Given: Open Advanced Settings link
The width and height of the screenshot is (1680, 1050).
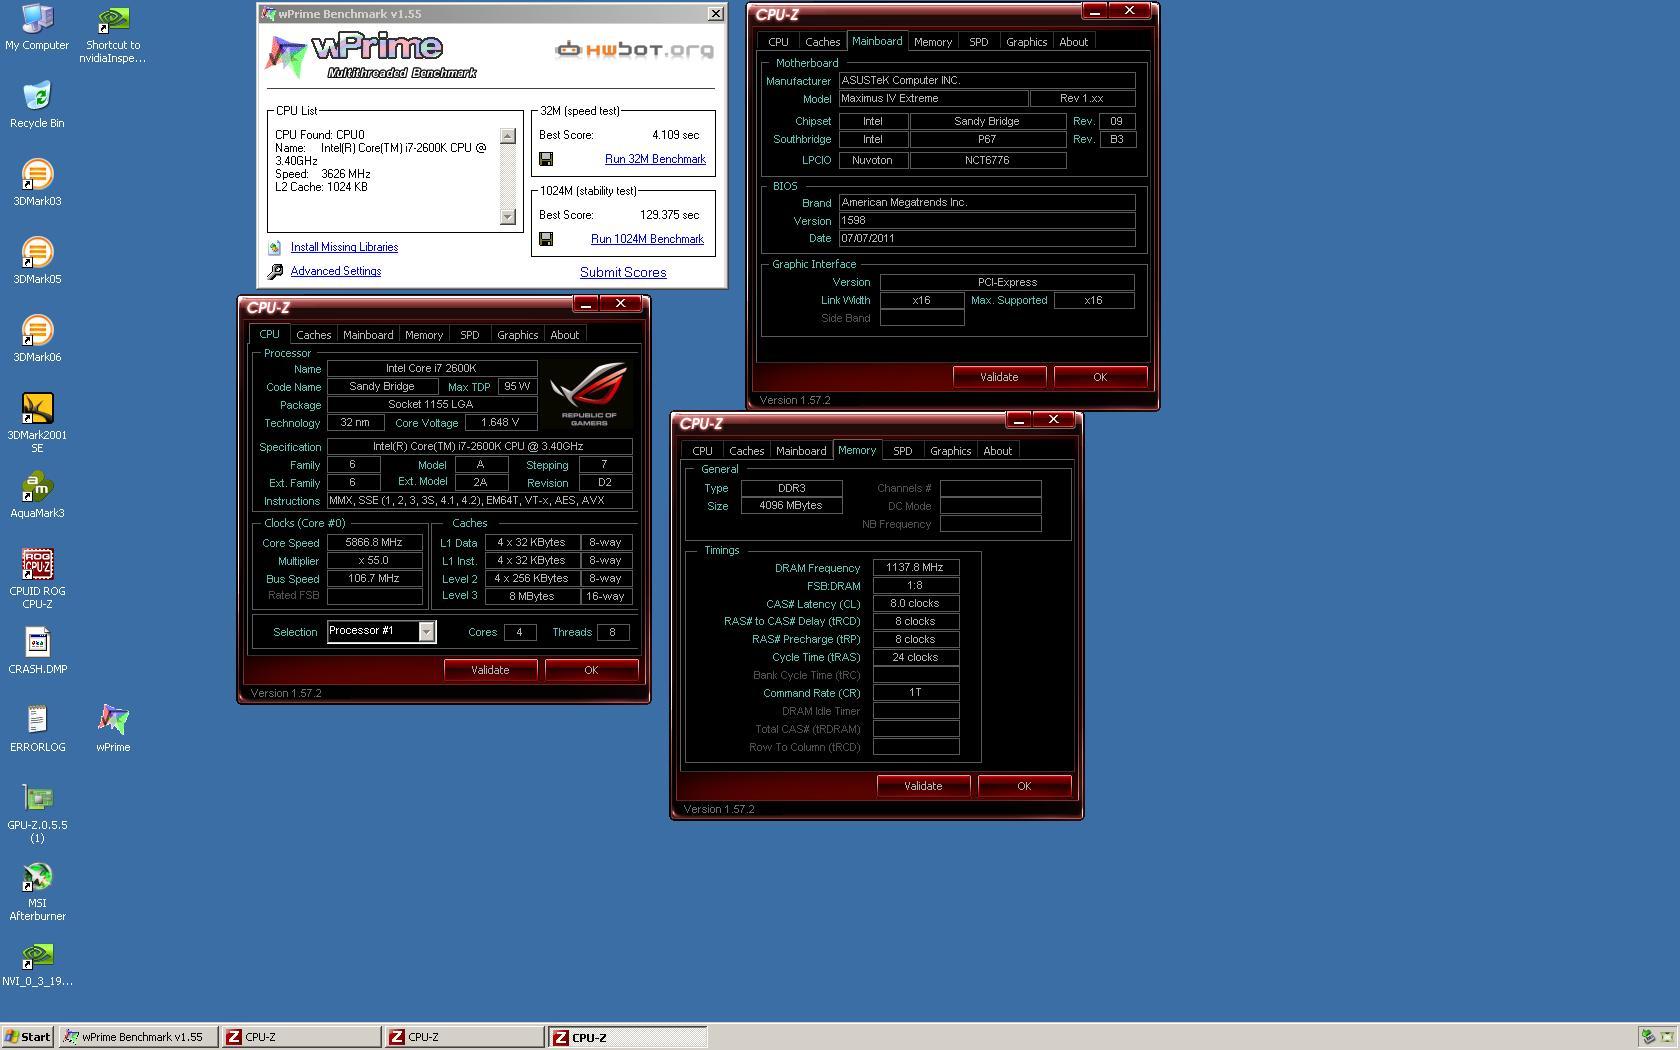Looking at the screenshot, I should point(335,271).
